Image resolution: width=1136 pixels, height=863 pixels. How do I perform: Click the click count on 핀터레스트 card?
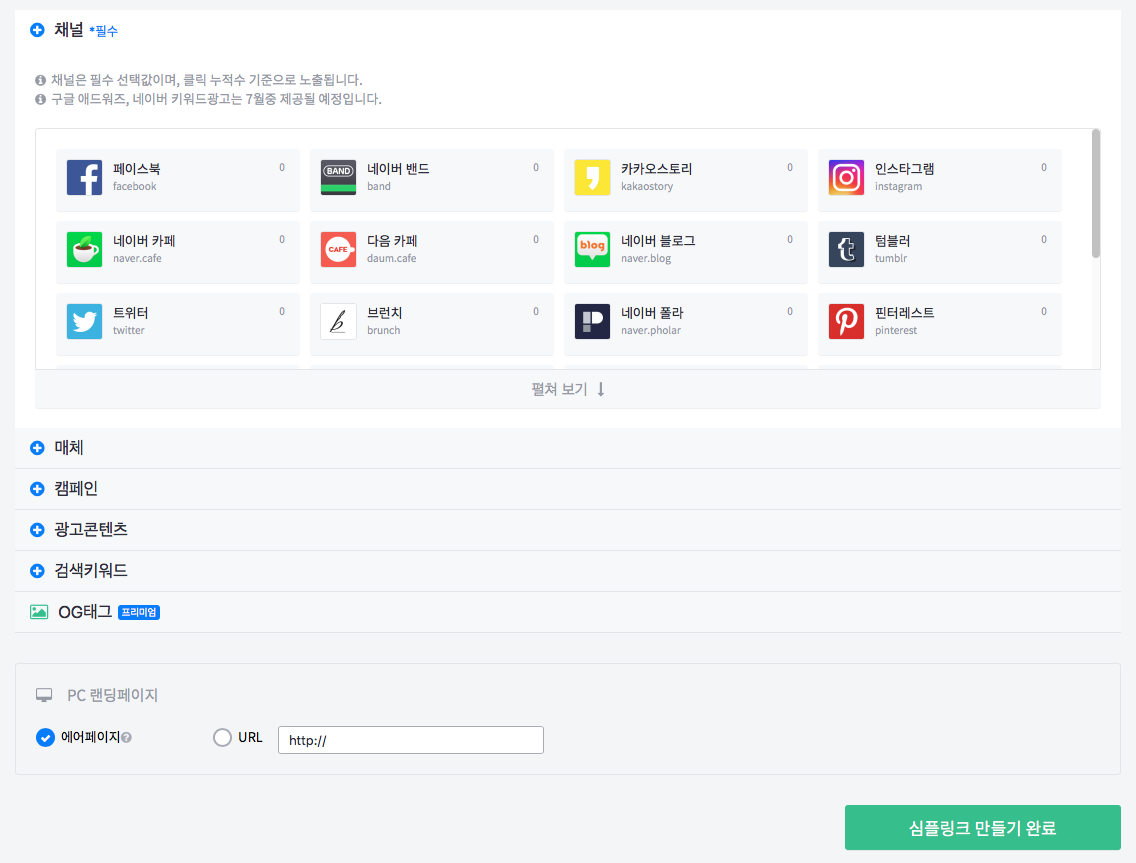coord(1044,312)
